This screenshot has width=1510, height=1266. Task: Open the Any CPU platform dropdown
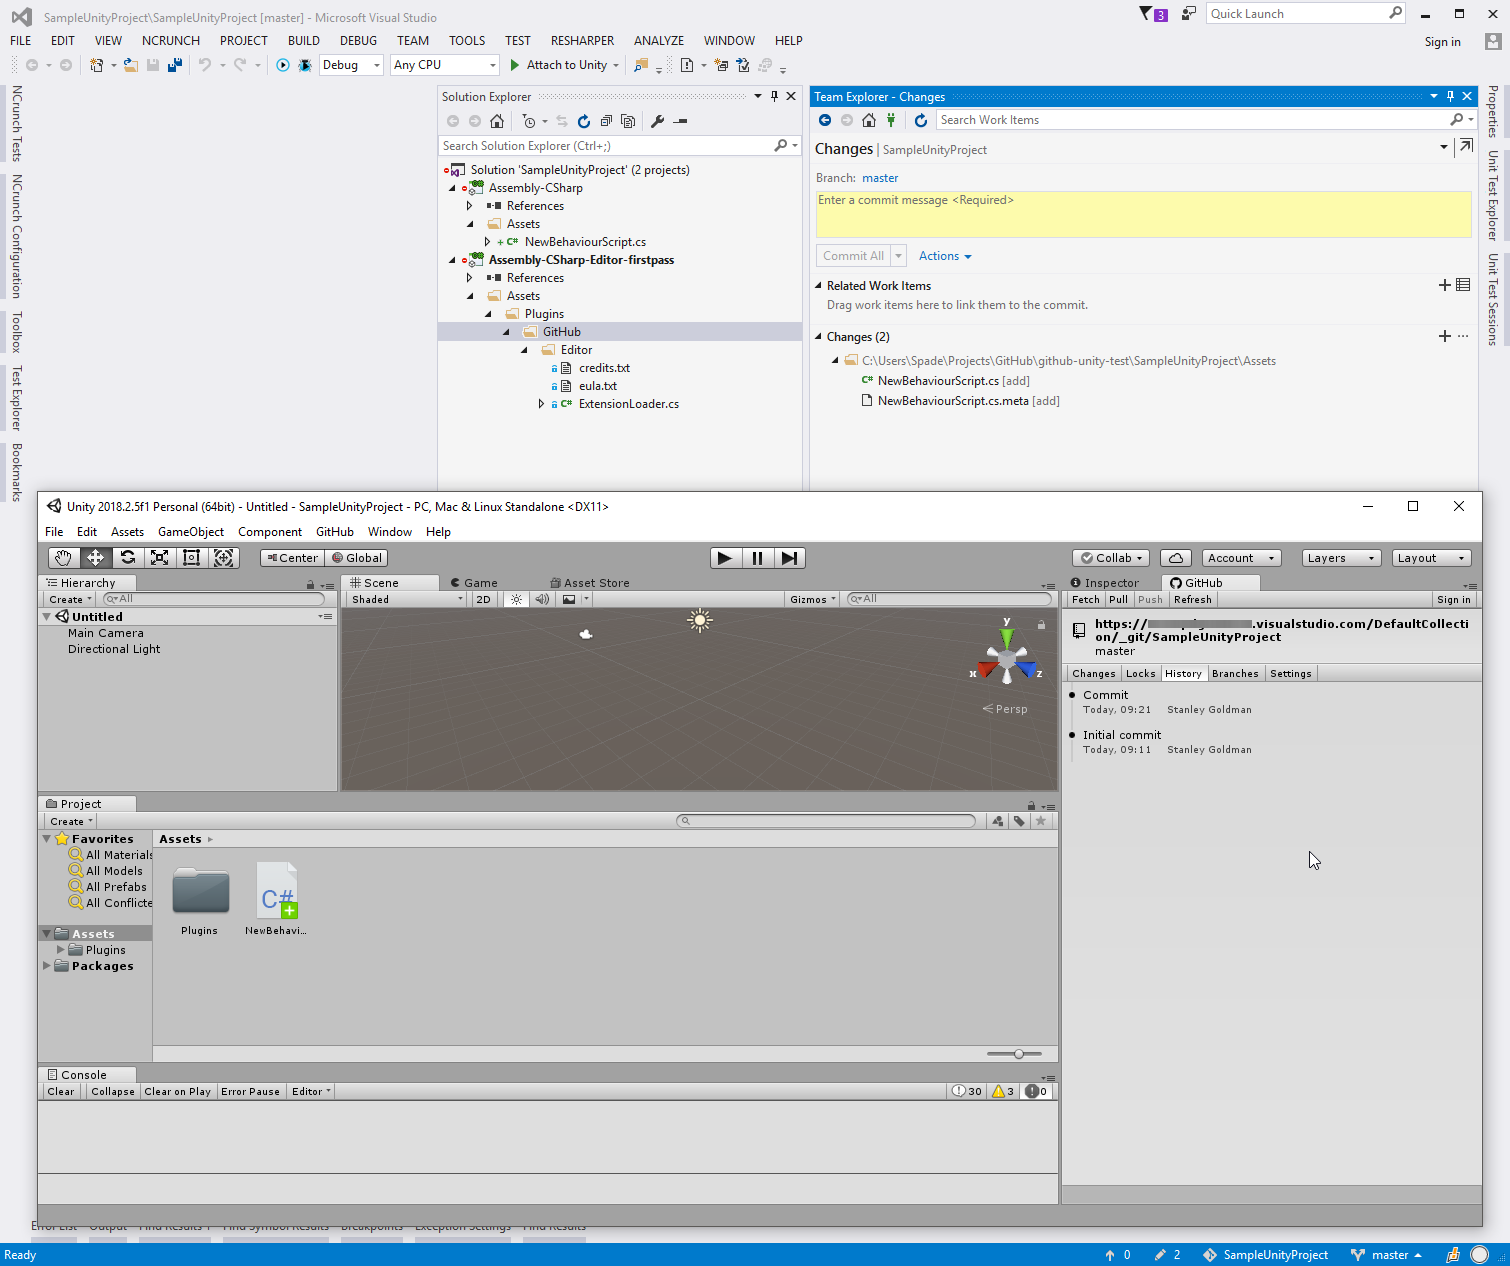tap(445, 65)
